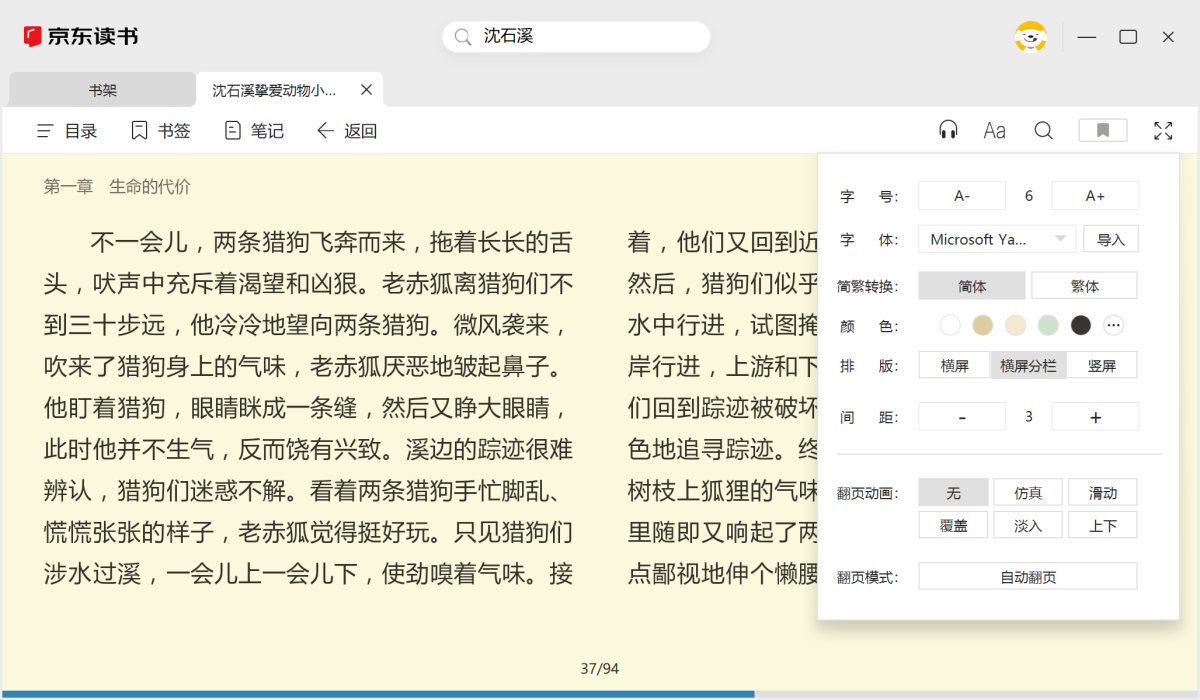The height and width of the screenshot is (700, 1200).
Task: Click the headphones listen-to-book icon
Action: pyautogui.click(x=948, y=130)
